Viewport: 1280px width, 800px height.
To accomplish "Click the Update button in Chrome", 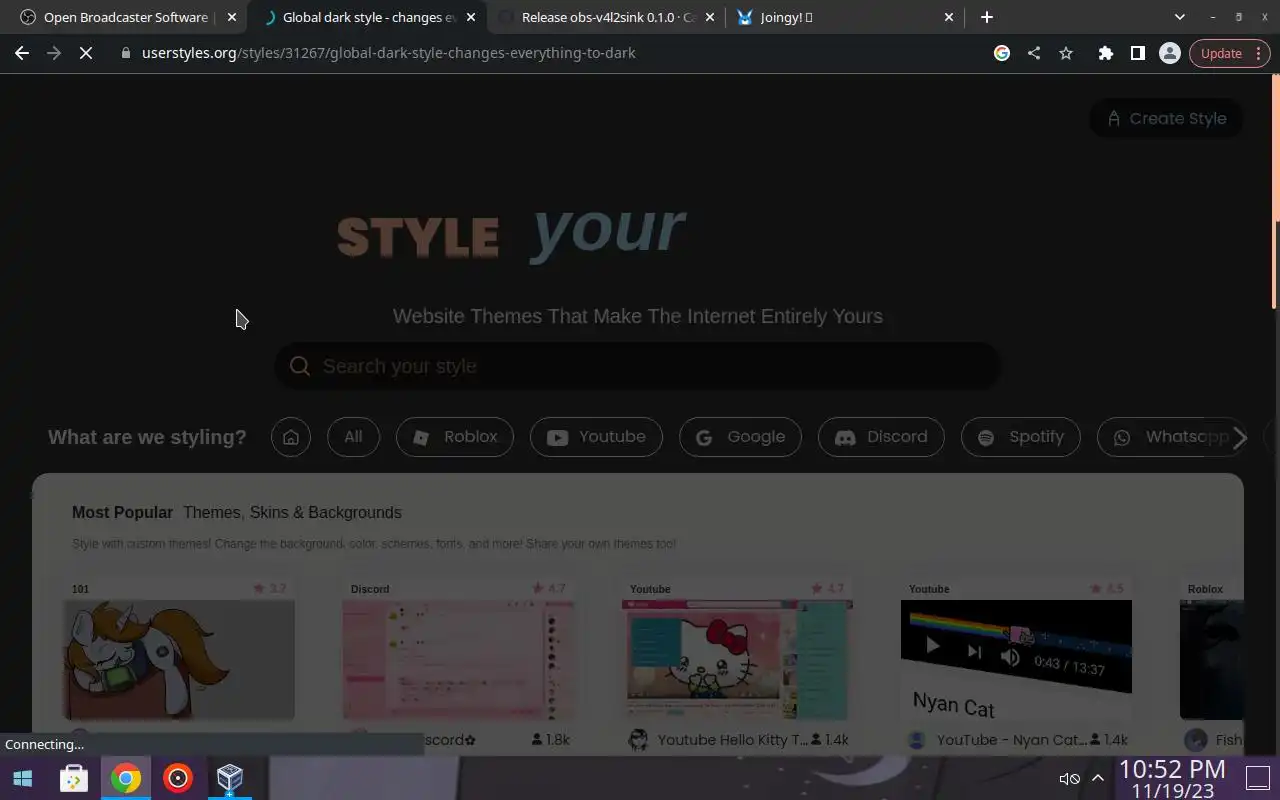I will coord(1230,53).
